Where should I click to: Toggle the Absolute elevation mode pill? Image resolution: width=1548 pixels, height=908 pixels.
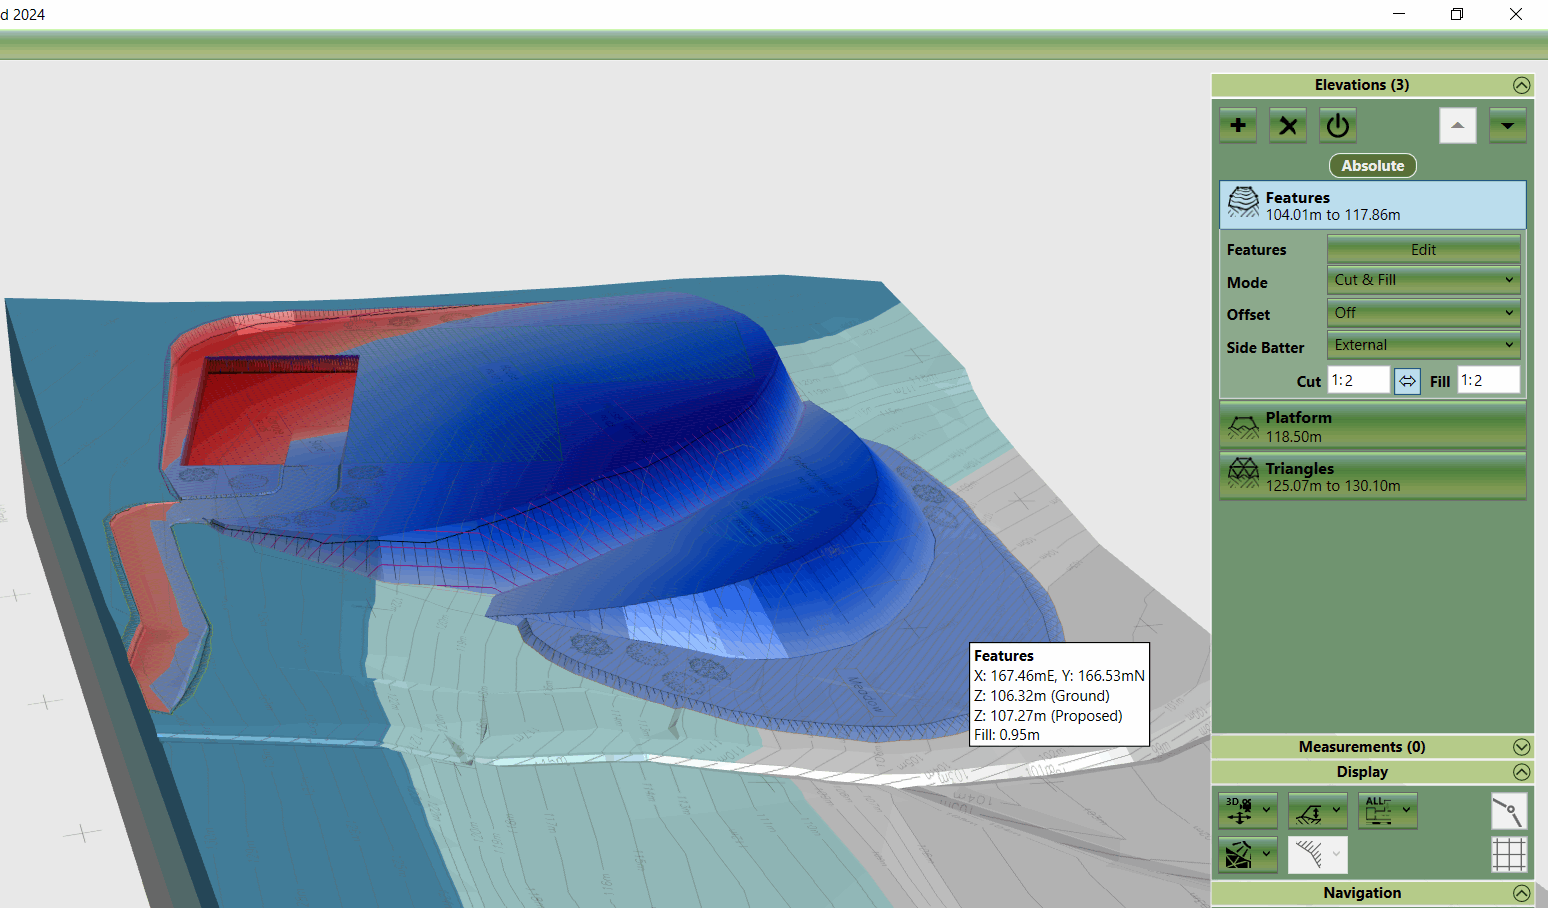[x=1372, y=166]
